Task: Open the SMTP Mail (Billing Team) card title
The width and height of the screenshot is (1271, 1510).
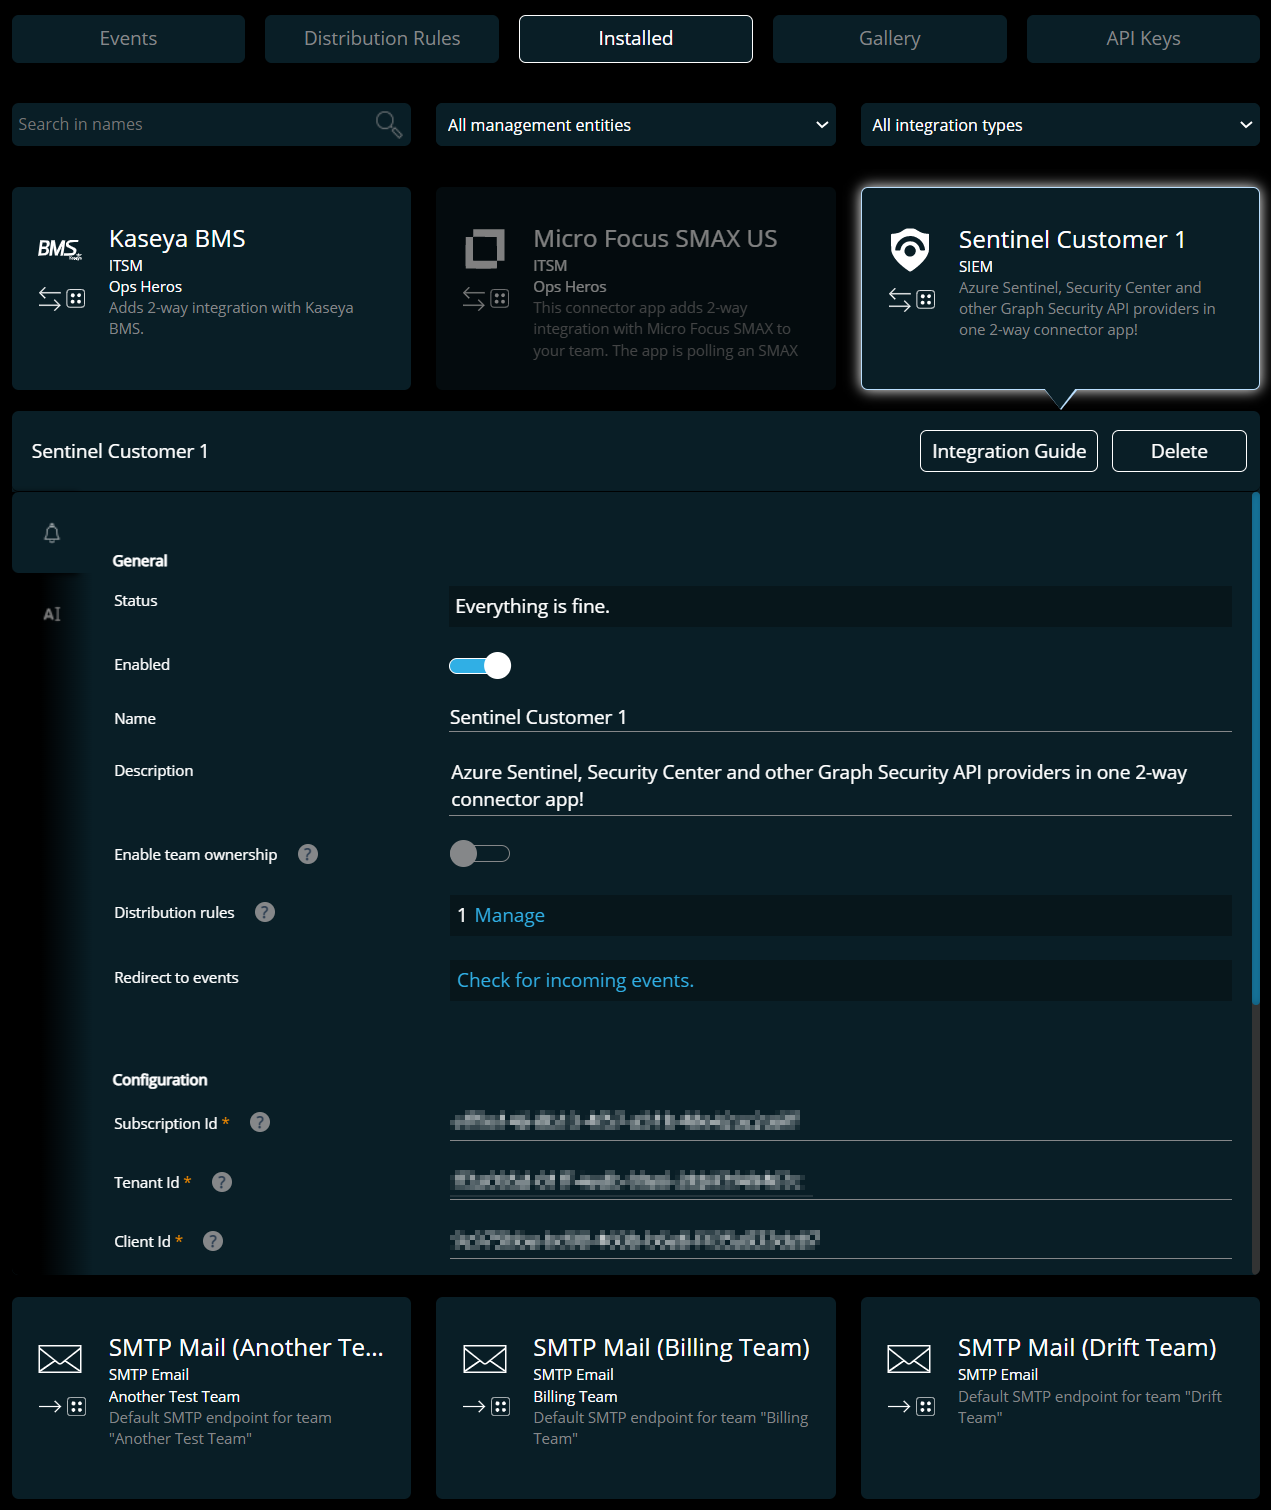Action: [x=671, y=1348]
